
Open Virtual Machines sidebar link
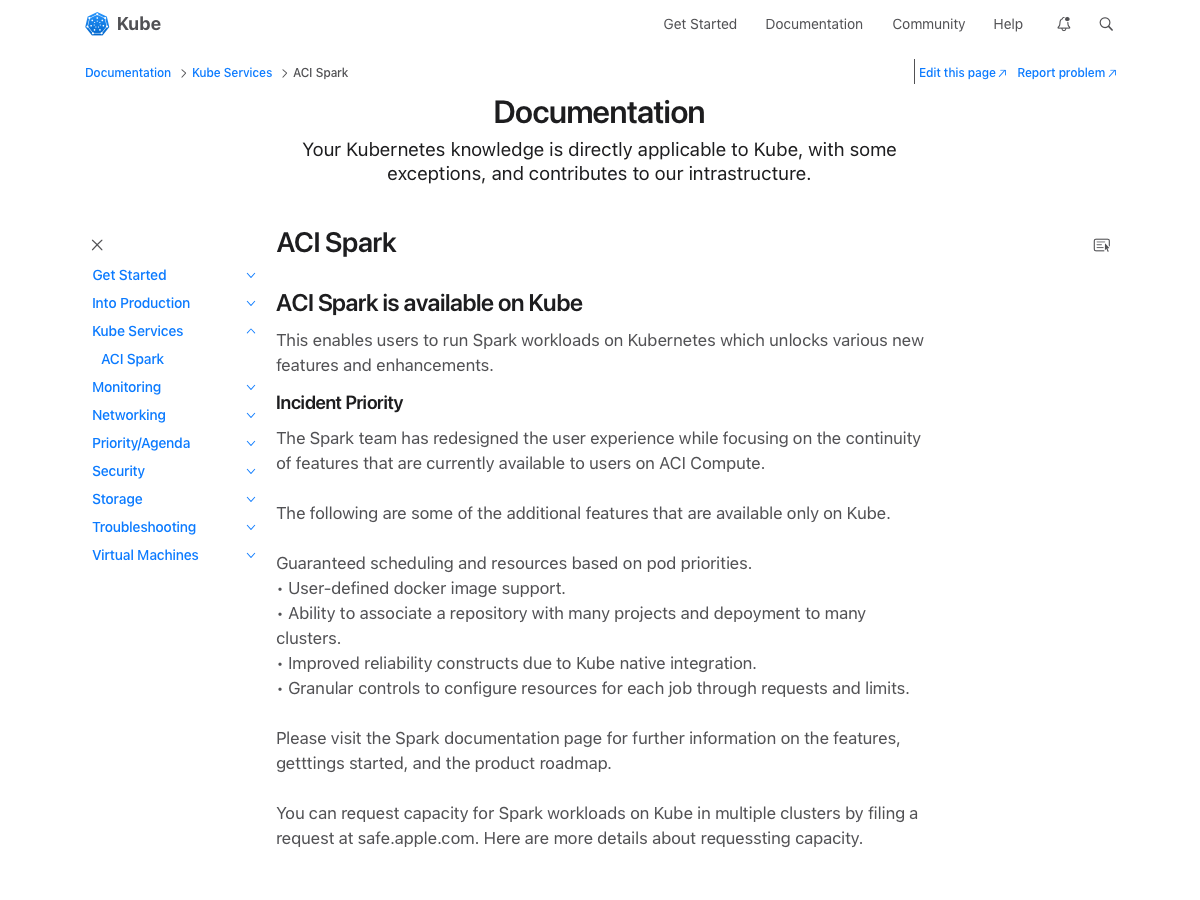pos(145,555)
